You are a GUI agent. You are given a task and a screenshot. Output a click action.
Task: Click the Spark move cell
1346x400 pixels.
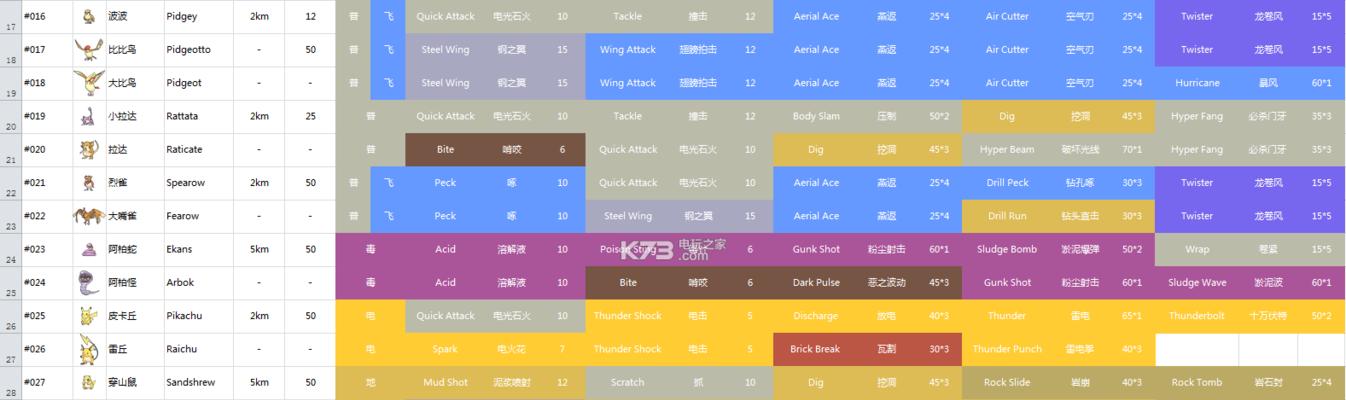(445, 349)
